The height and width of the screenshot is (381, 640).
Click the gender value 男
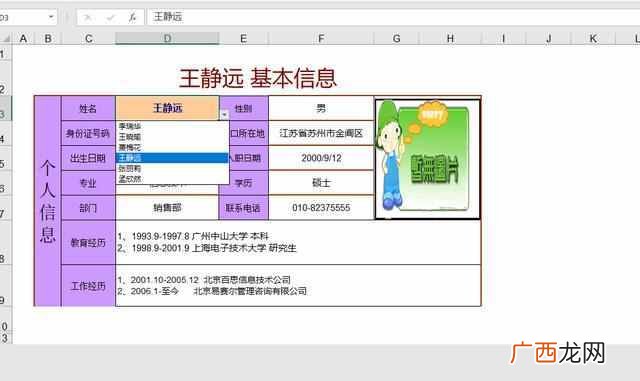[x=321, y=108]
